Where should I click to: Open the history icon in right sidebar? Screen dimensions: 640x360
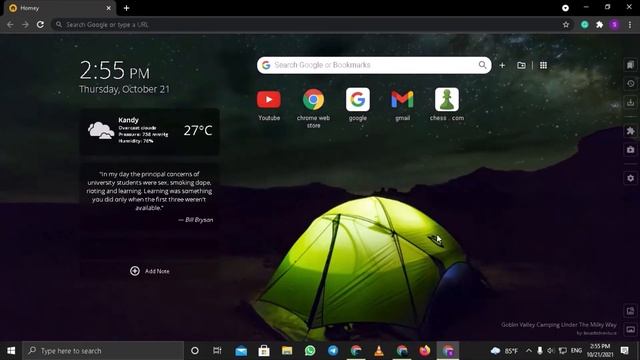(x=630, y=84)
